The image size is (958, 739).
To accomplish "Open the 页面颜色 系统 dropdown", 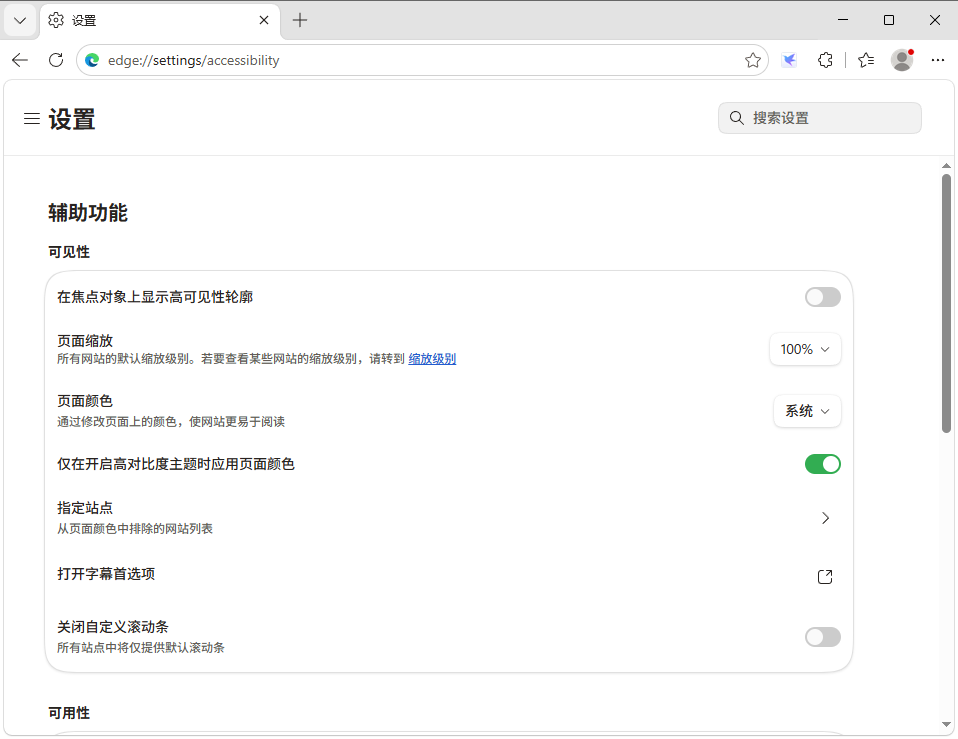I will coord(807,411).
